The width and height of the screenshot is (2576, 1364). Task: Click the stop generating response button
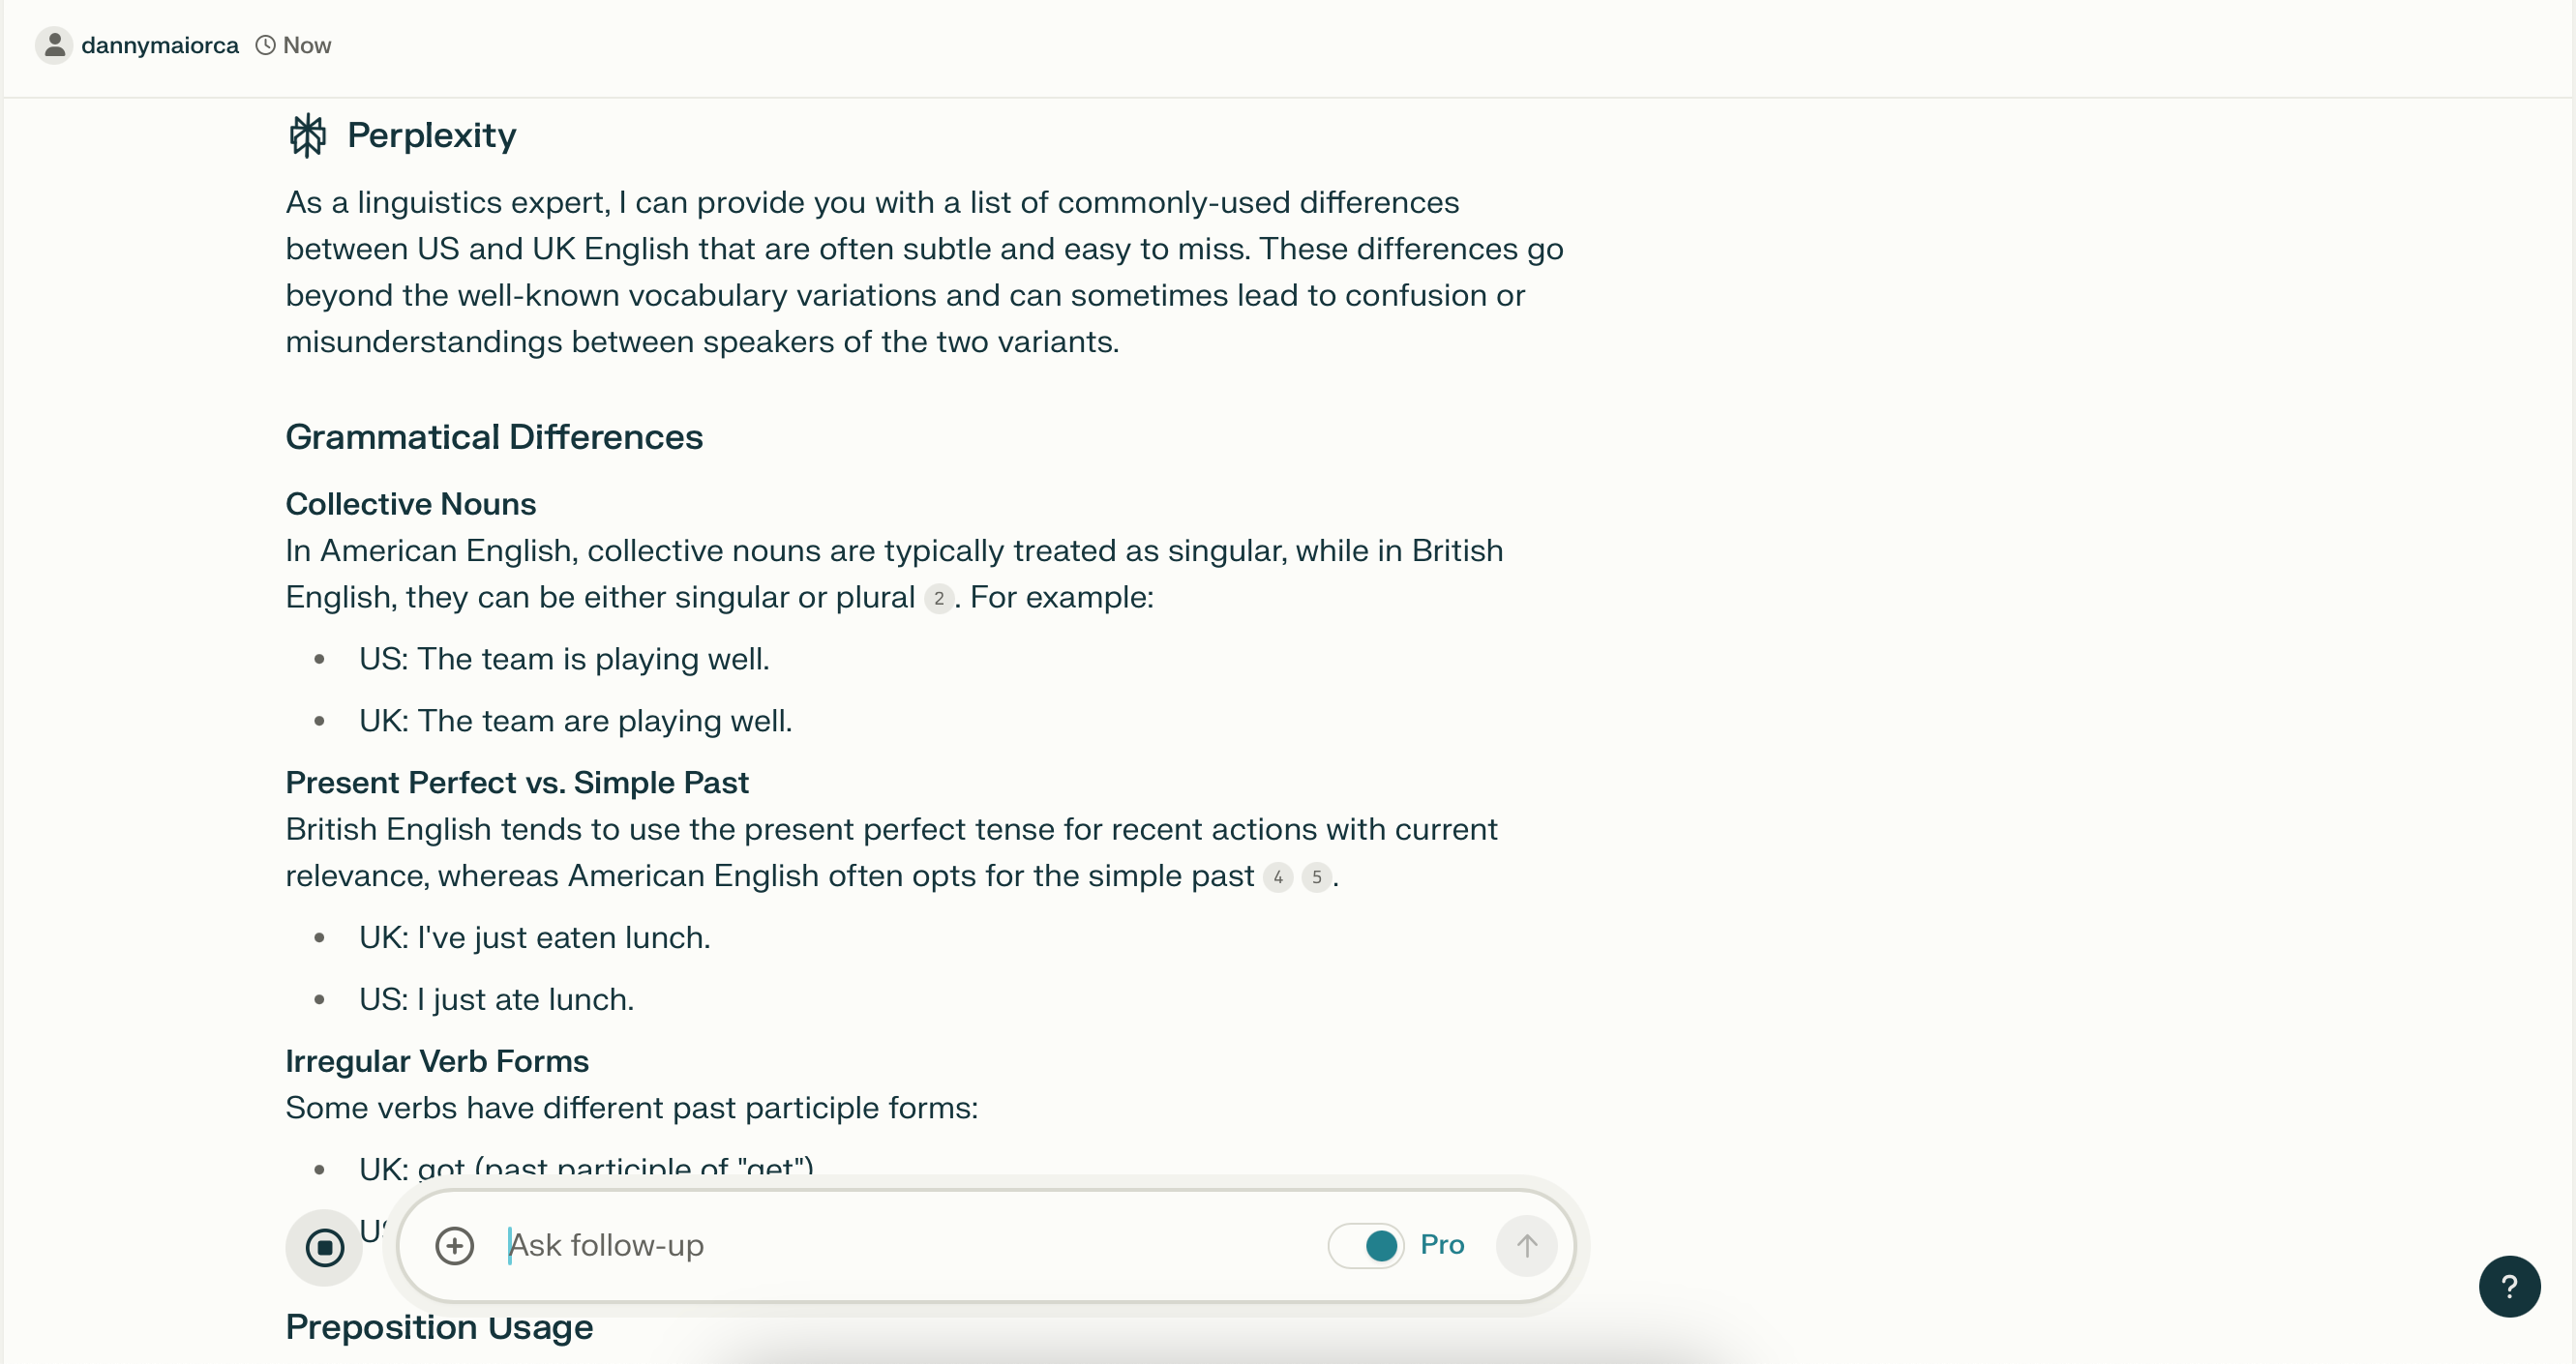click(x=324, y=1247)
